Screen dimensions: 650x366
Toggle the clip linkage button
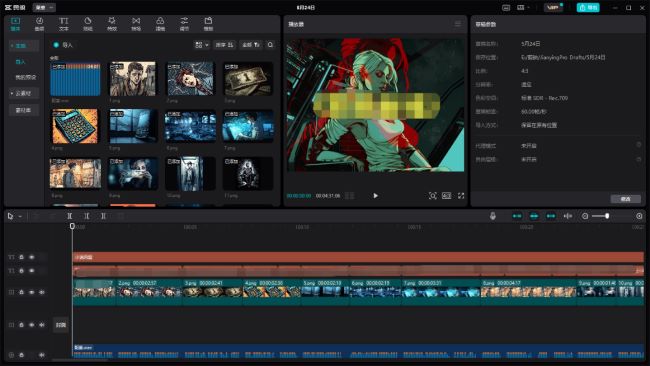pyautogui.click(x=551, y=216)
